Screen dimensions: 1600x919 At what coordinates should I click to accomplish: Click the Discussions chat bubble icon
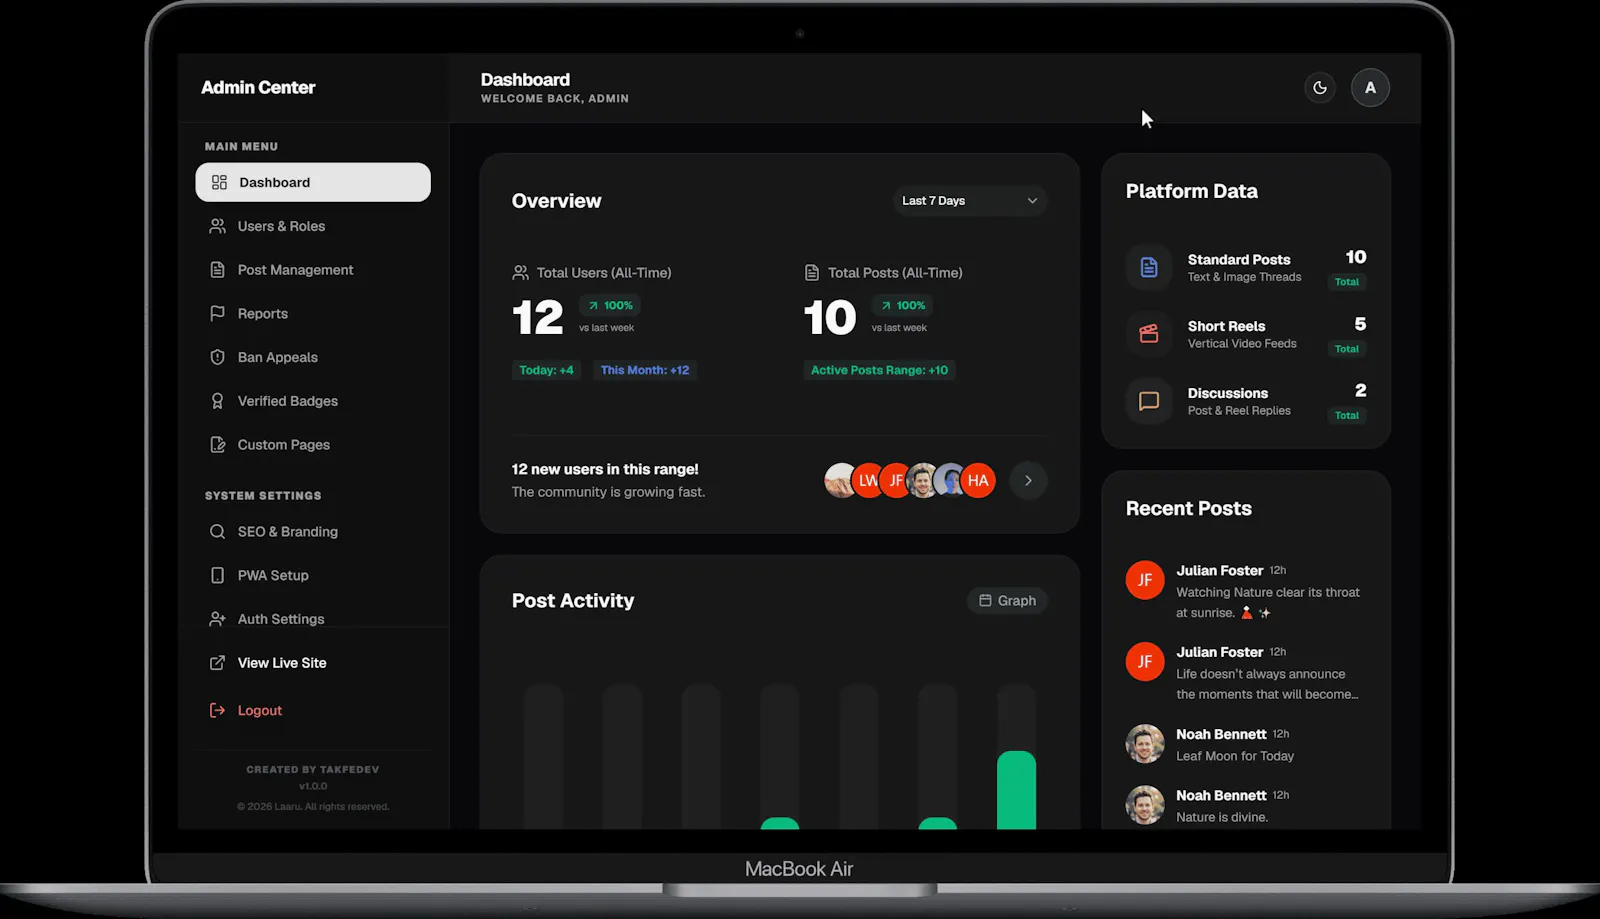tap(1149, 401)
